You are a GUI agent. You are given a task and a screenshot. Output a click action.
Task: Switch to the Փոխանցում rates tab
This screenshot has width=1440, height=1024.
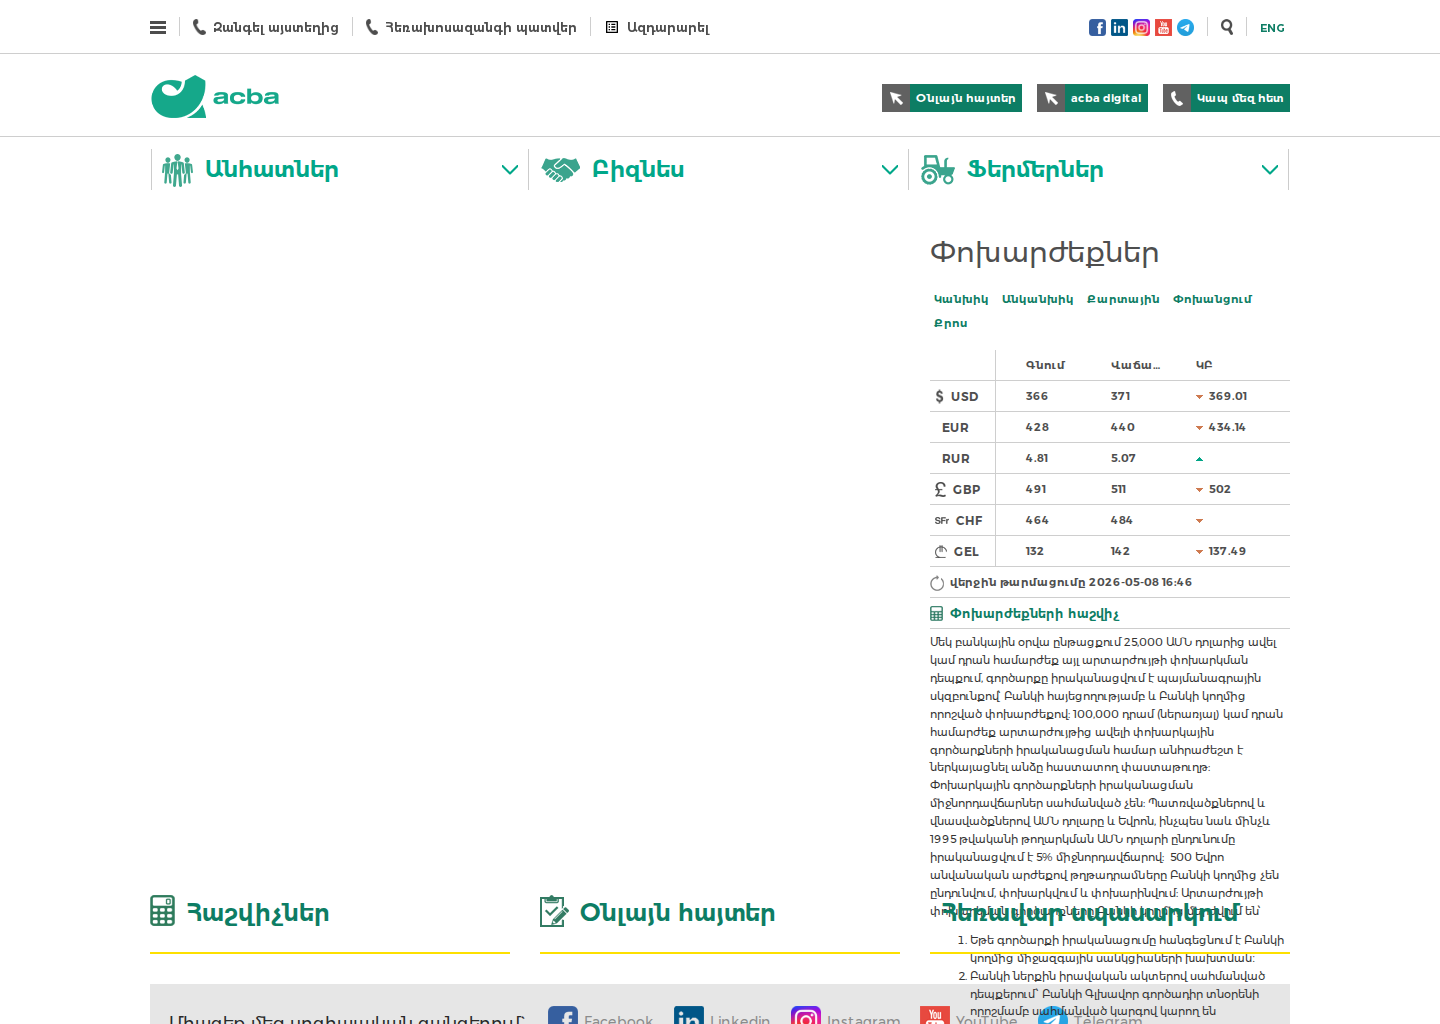1212,299
